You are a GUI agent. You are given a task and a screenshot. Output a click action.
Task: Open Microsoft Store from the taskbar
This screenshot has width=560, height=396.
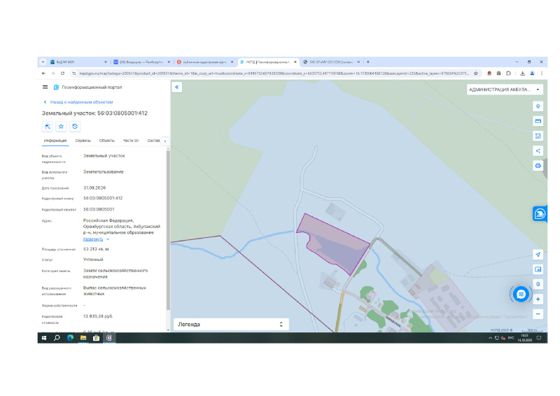[96, 338]
